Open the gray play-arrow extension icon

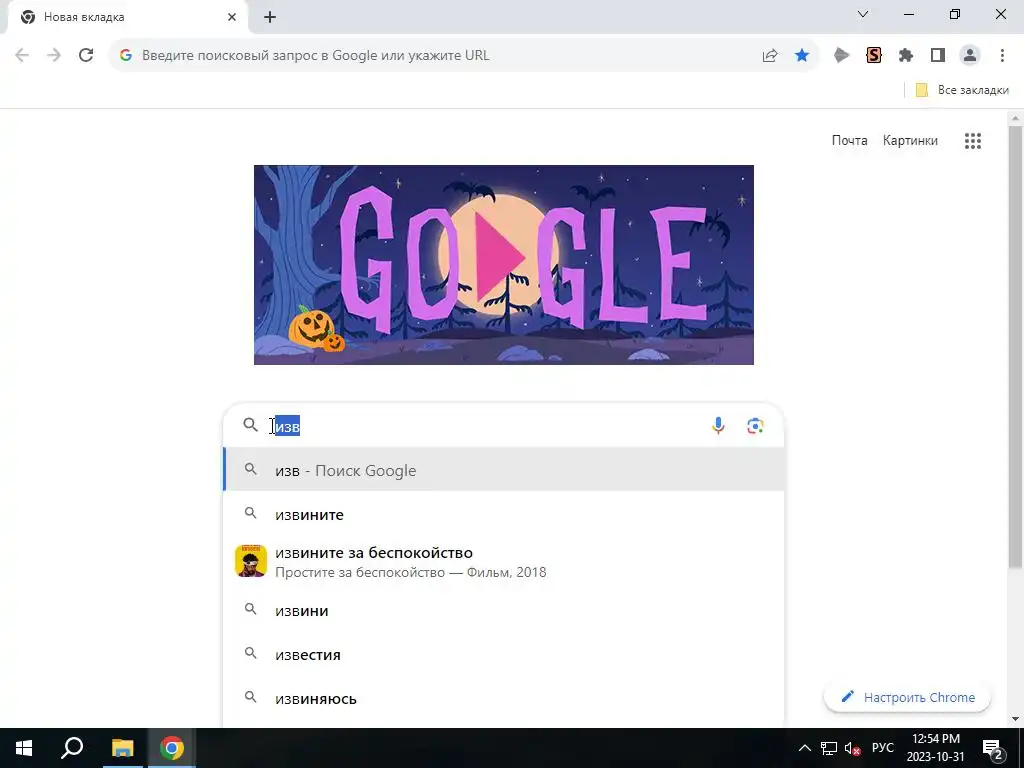pyautogui.click(x=842, y=56)
